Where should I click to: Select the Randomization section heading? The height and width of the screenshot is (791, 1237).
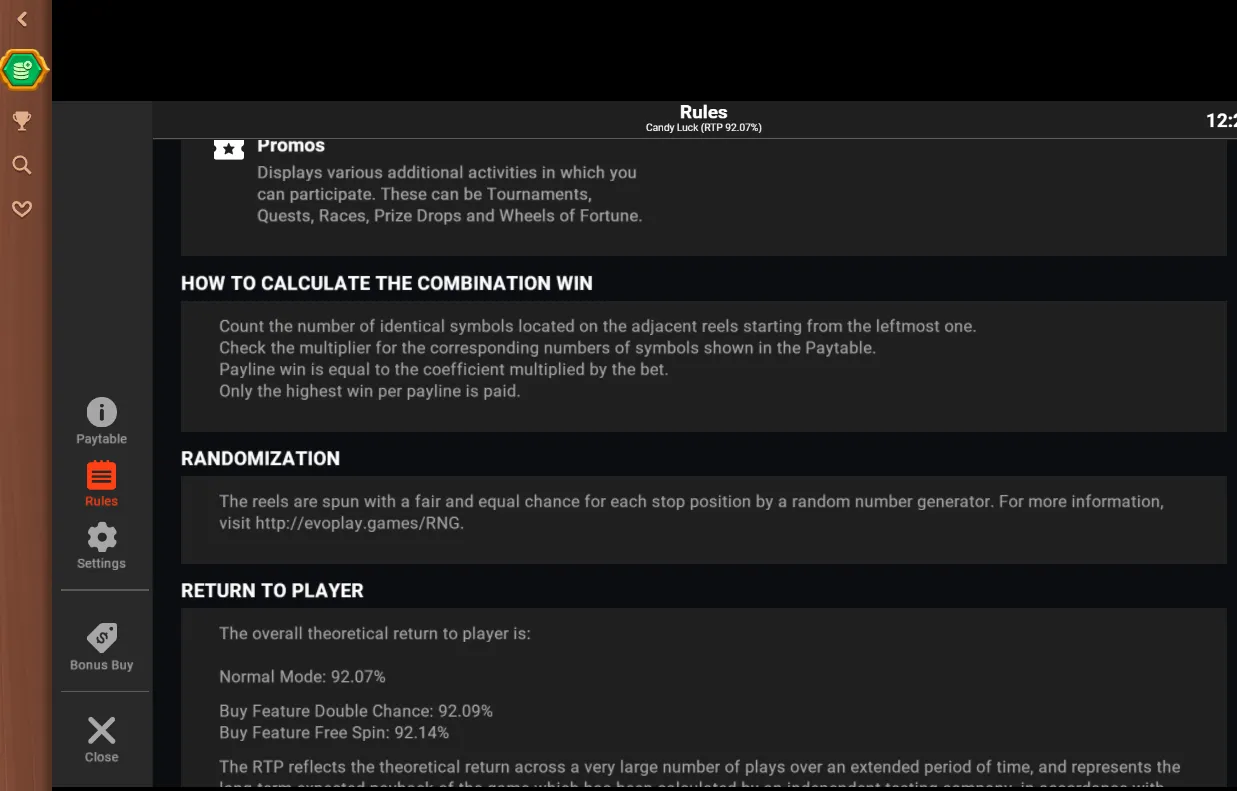click(x=260, y=458)
